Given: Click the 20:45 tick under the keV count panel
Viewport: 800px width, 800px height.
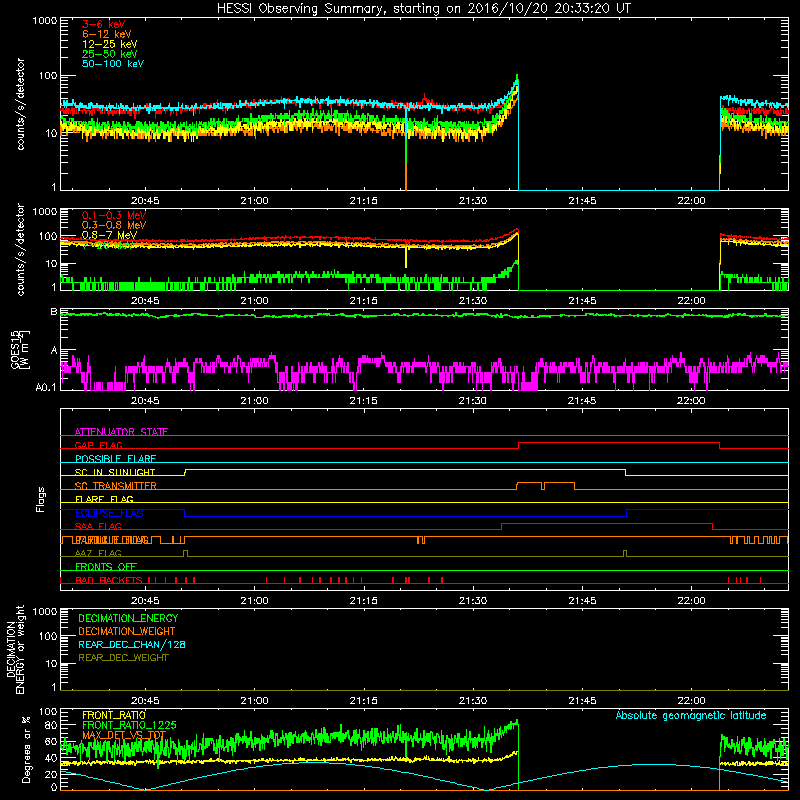Looking at the screenshot, I should click(x=145, y=201).
